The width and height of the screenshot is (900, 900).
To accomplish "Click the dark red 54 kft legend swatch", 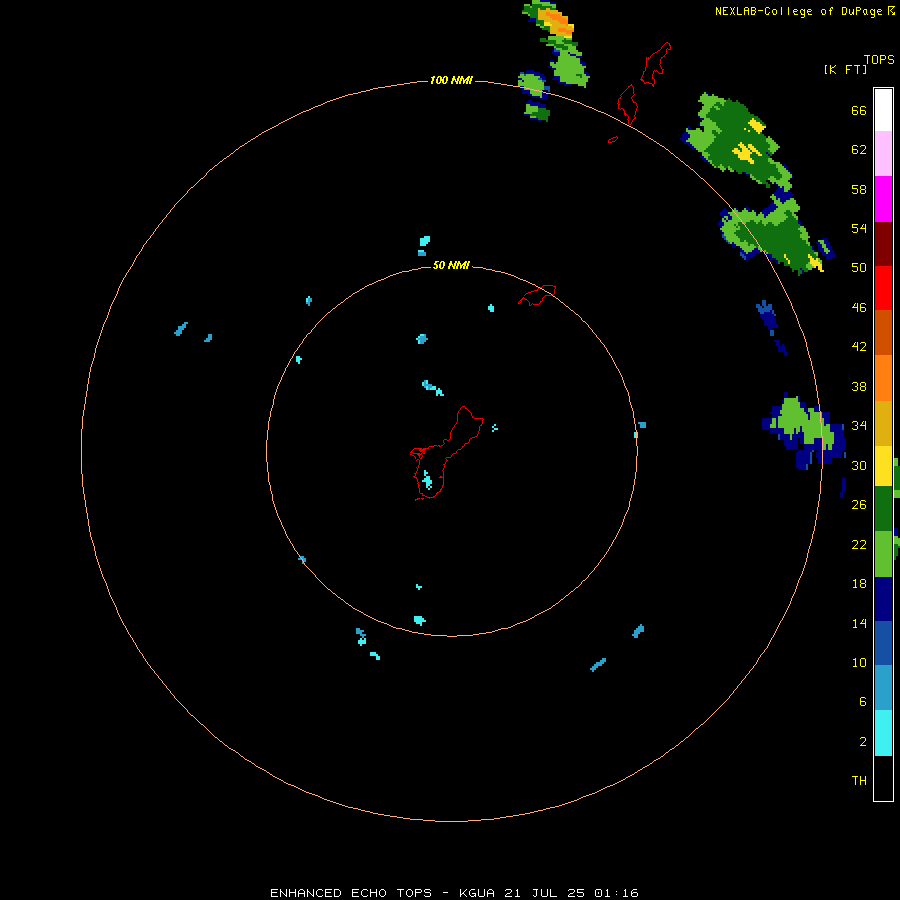I will 883,243.
